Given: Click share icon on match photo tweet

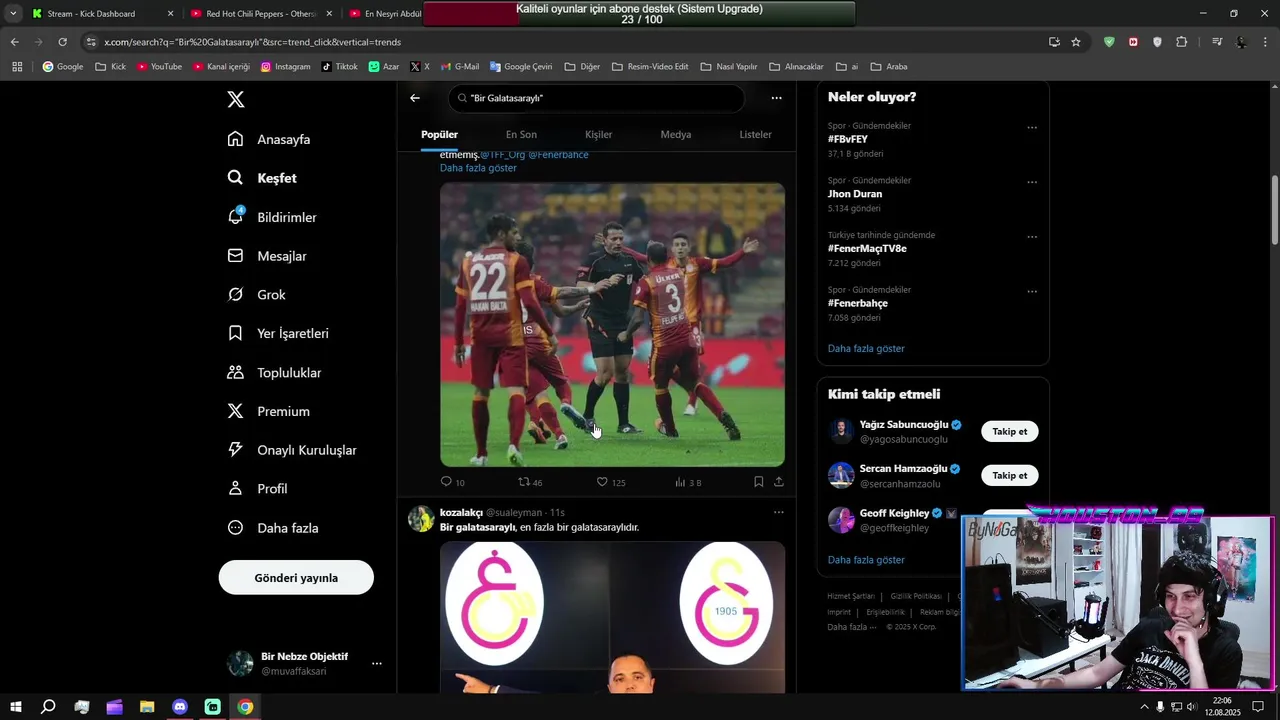Looking at the screenshot, I should (x=778, y=482).
